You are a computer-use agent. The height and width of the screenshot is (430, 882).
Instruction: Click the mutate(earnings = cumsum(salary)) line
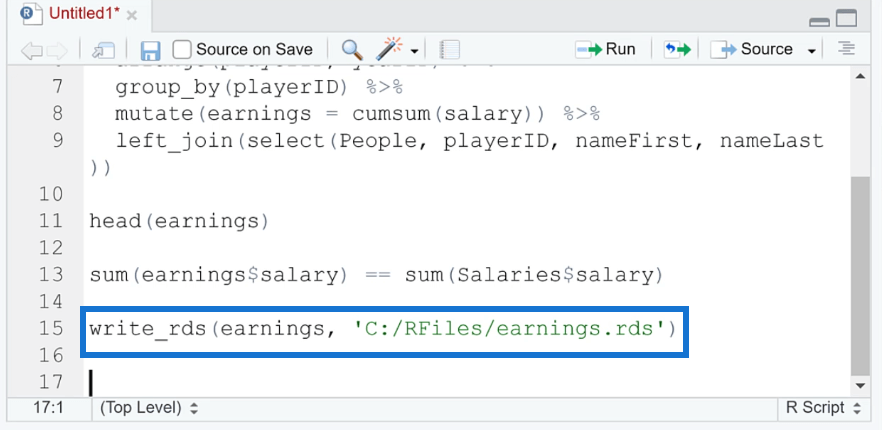point(358,114)
